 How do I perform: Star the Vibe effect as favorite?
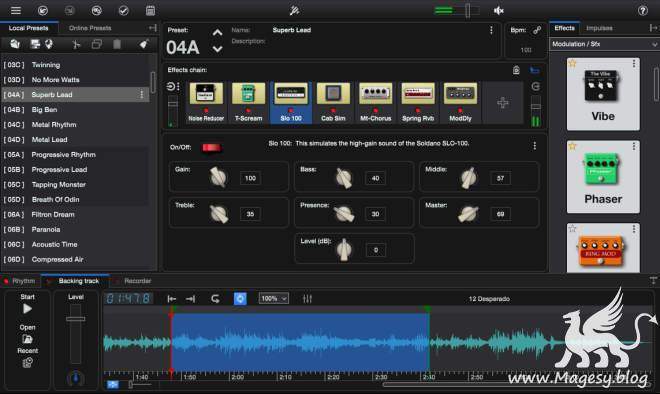point(572,64)
